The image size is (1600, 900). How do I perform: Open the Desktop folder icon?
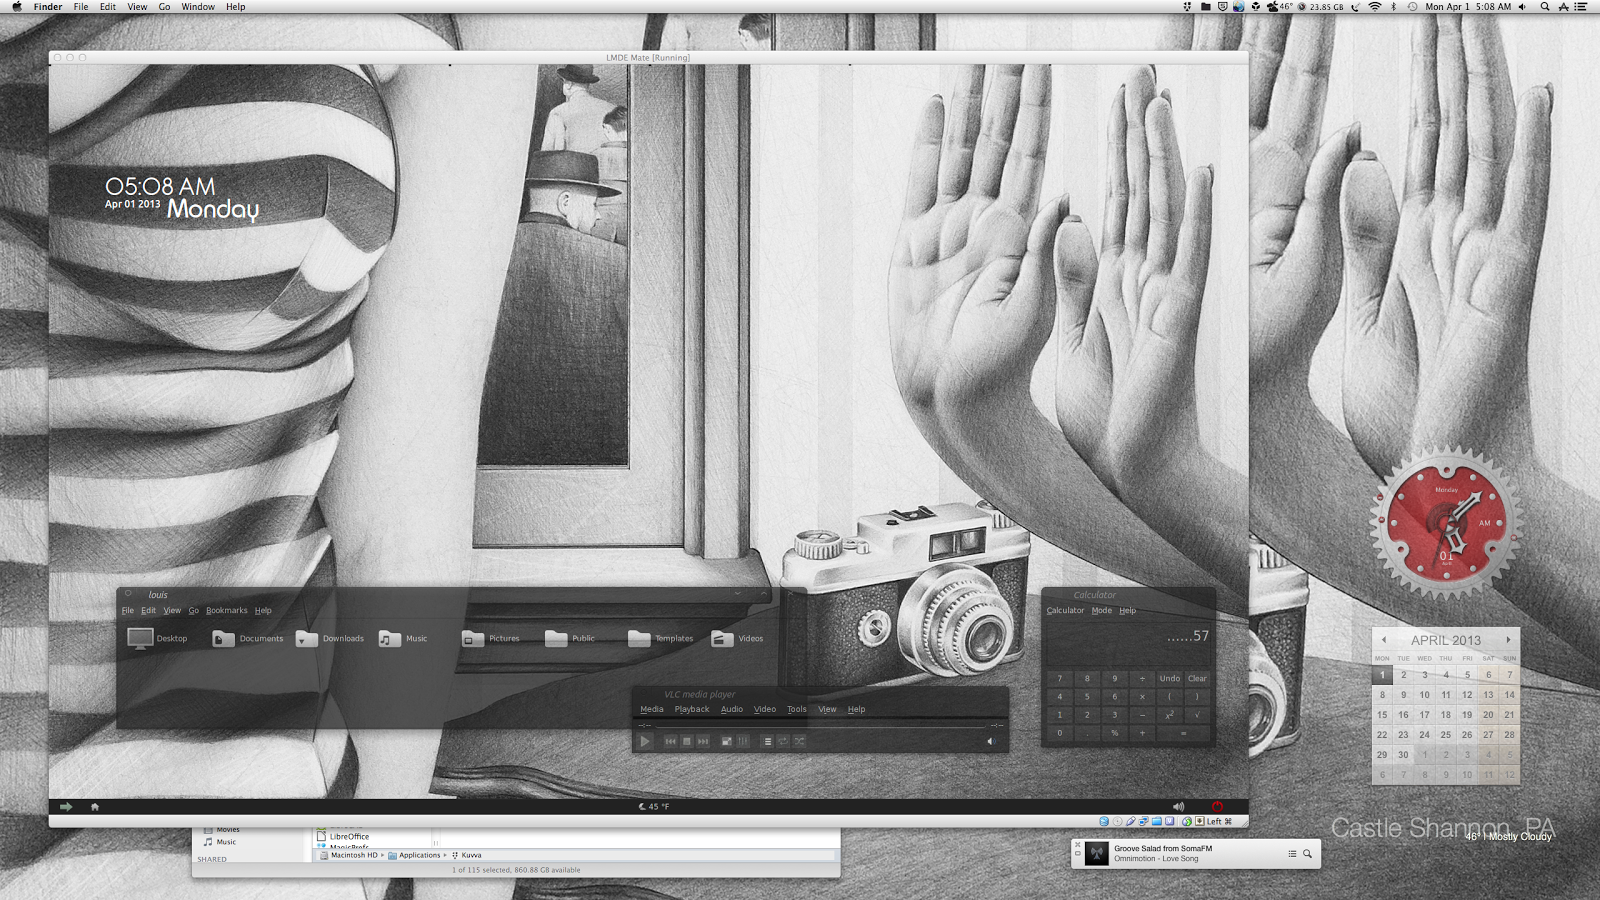[x=140, y=638]
